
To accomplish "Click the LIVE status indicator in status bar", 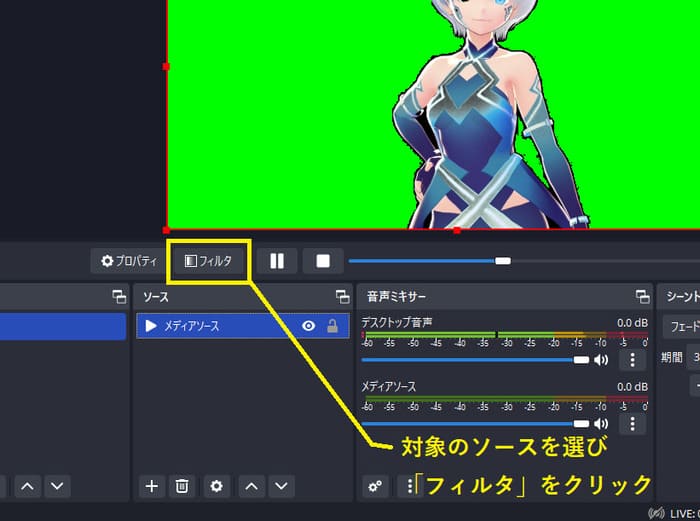I will pos(674,513).
